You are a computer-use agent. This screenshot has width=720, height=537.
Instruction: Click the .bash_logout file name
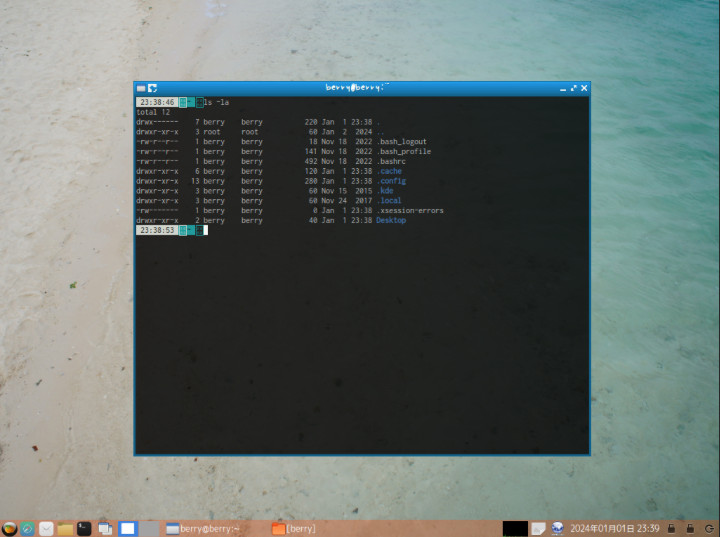[401, 141]
